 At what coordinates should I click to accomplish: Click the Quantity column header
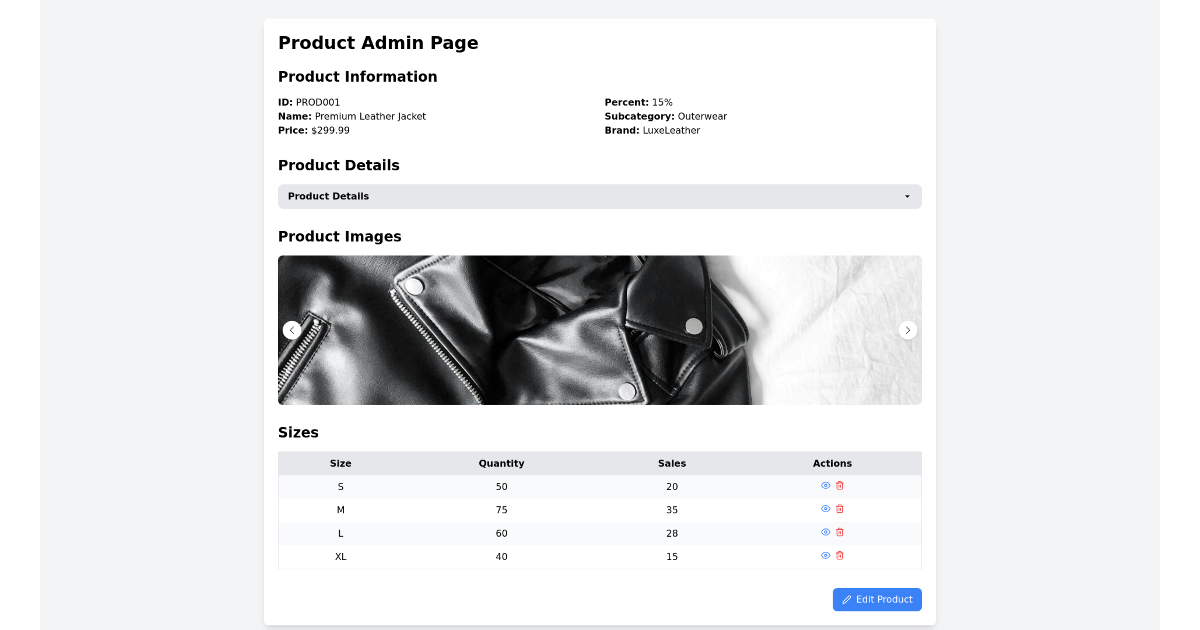pyautogui.click(x=501, y=463)
